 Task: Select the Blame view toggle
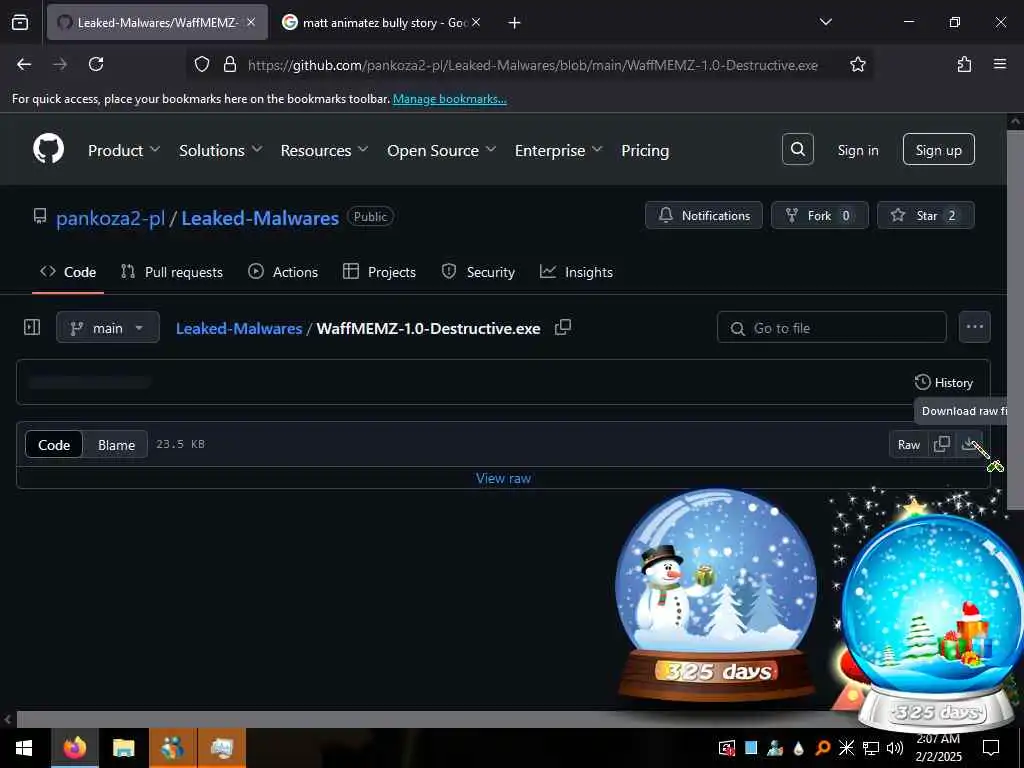[x=116, y=445]
